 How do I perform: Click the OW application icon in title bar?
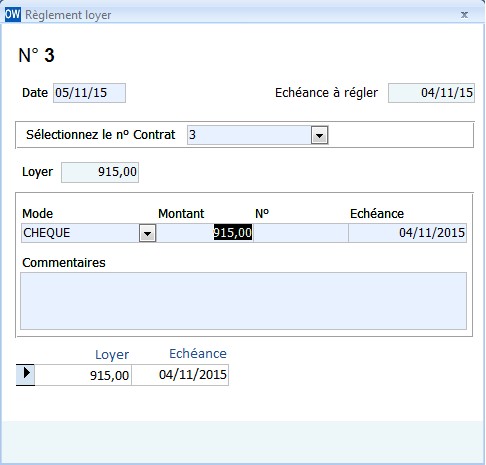(13, 15)
